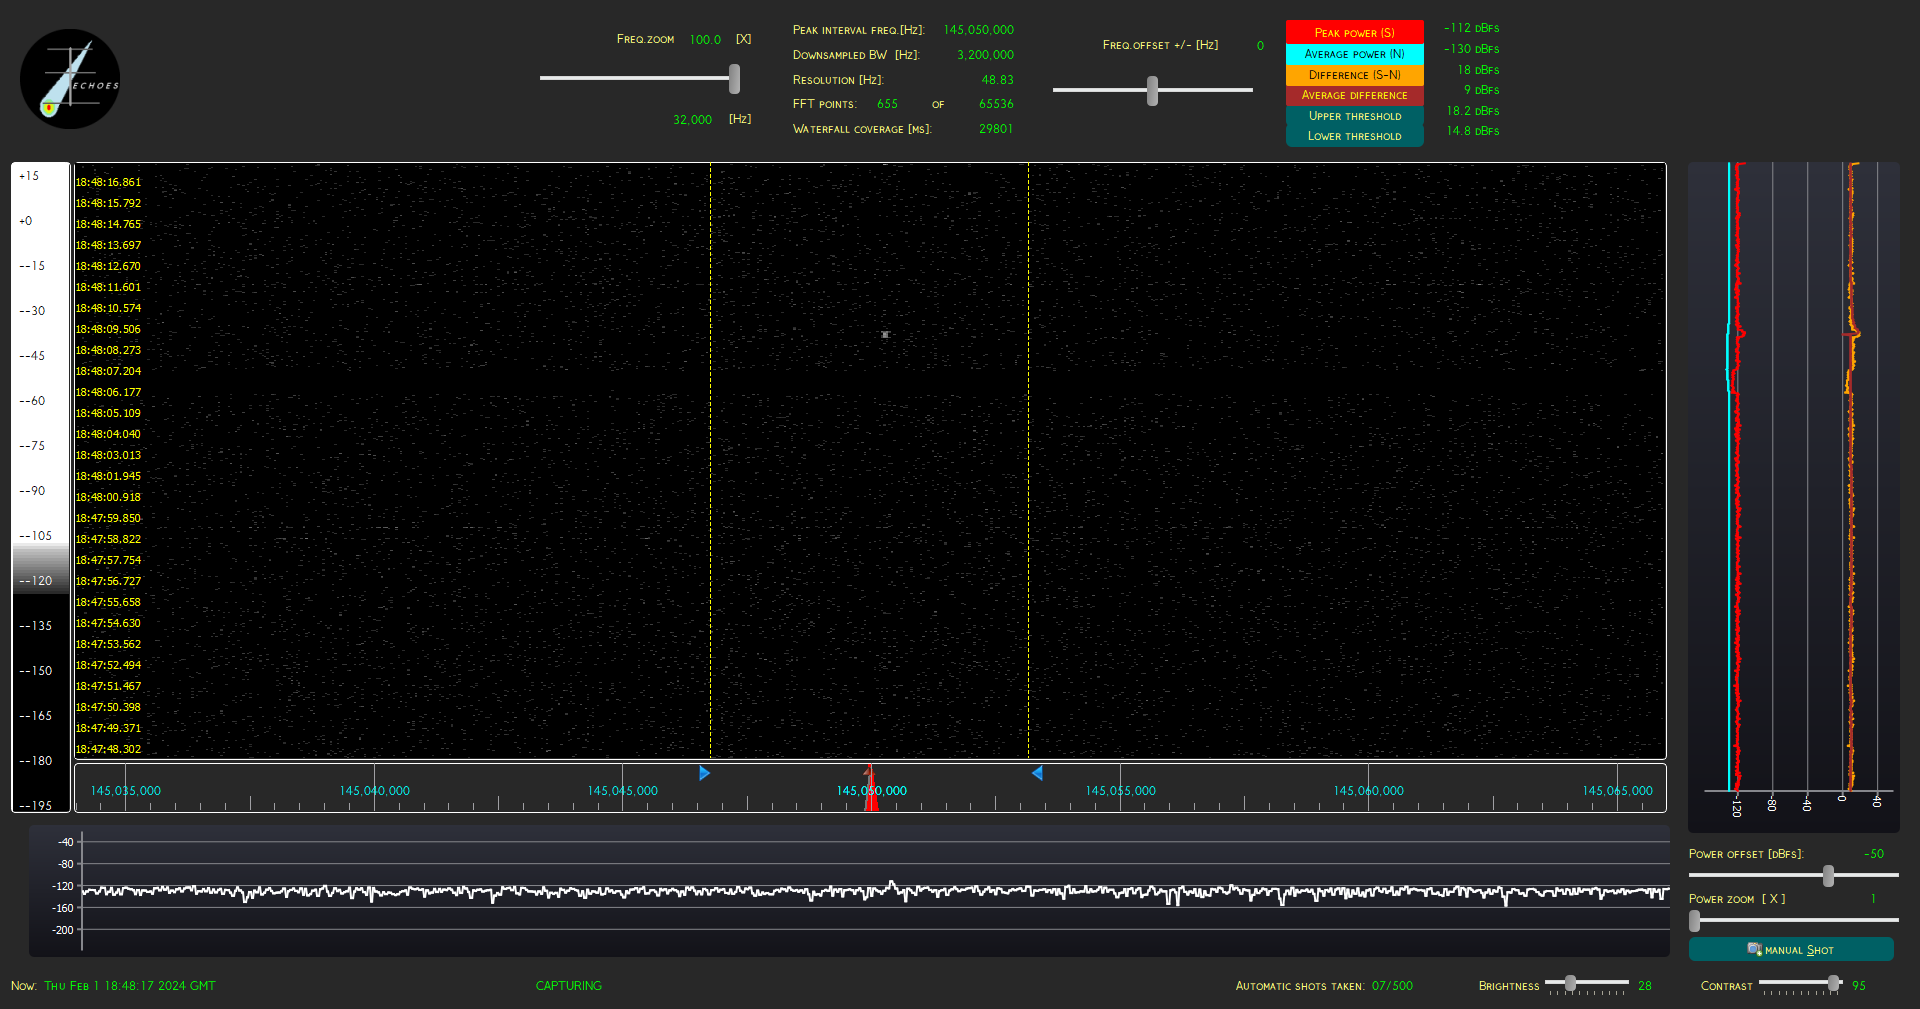Click the current date and time readout
Viewport: 1920px width, 1009px height.
pyautogui.click(x=130, y=986)
